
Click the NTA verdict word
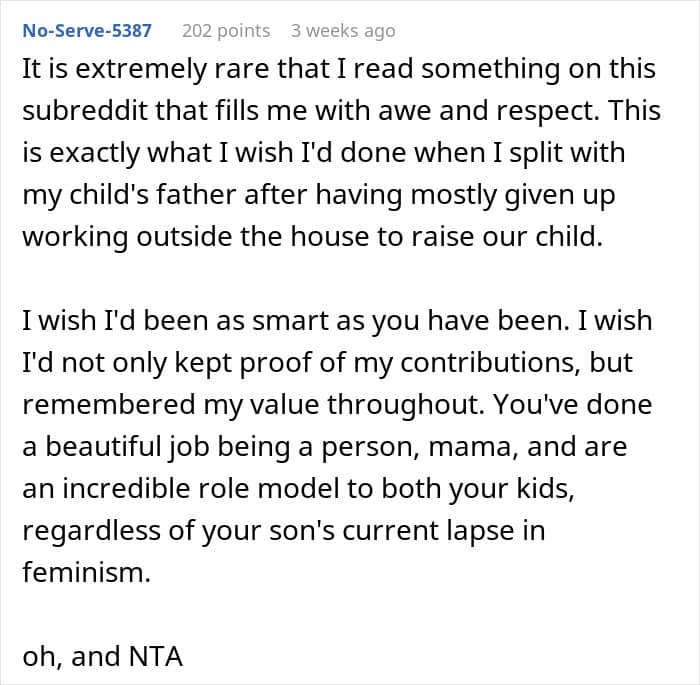click(x=155, y=656)
